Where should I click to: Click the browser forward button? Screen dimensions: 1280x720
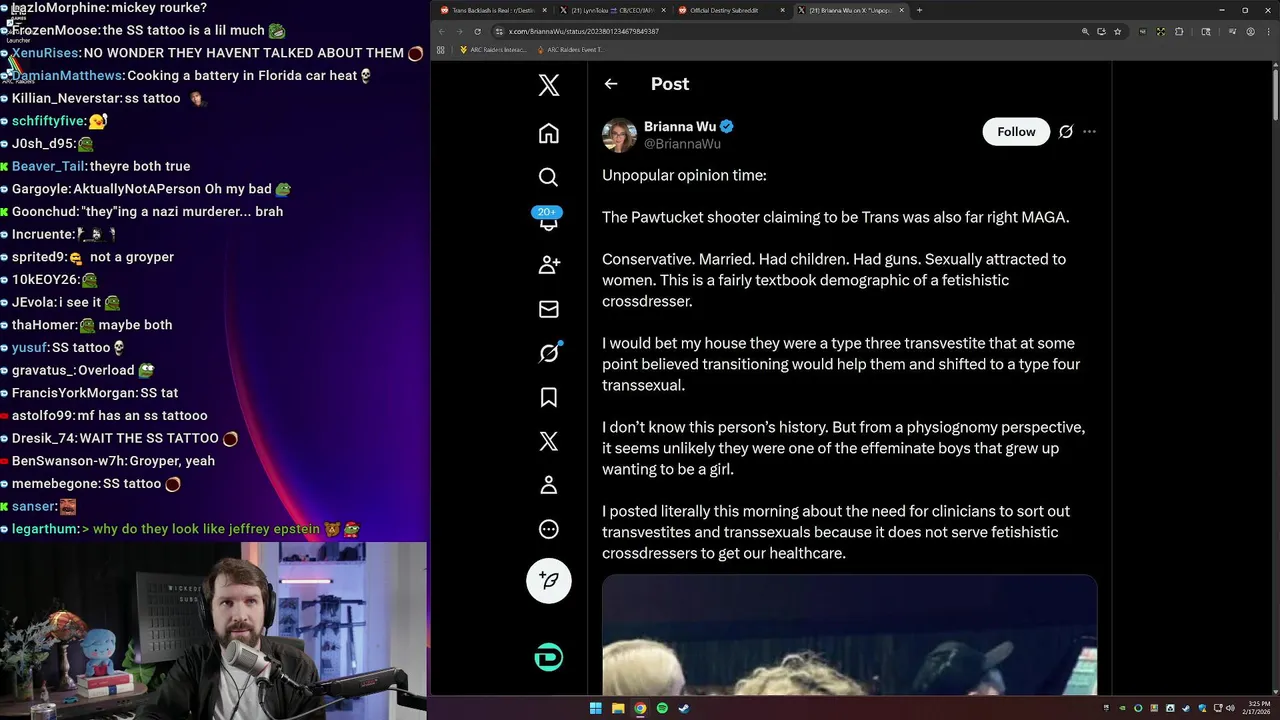pos(459,31)
